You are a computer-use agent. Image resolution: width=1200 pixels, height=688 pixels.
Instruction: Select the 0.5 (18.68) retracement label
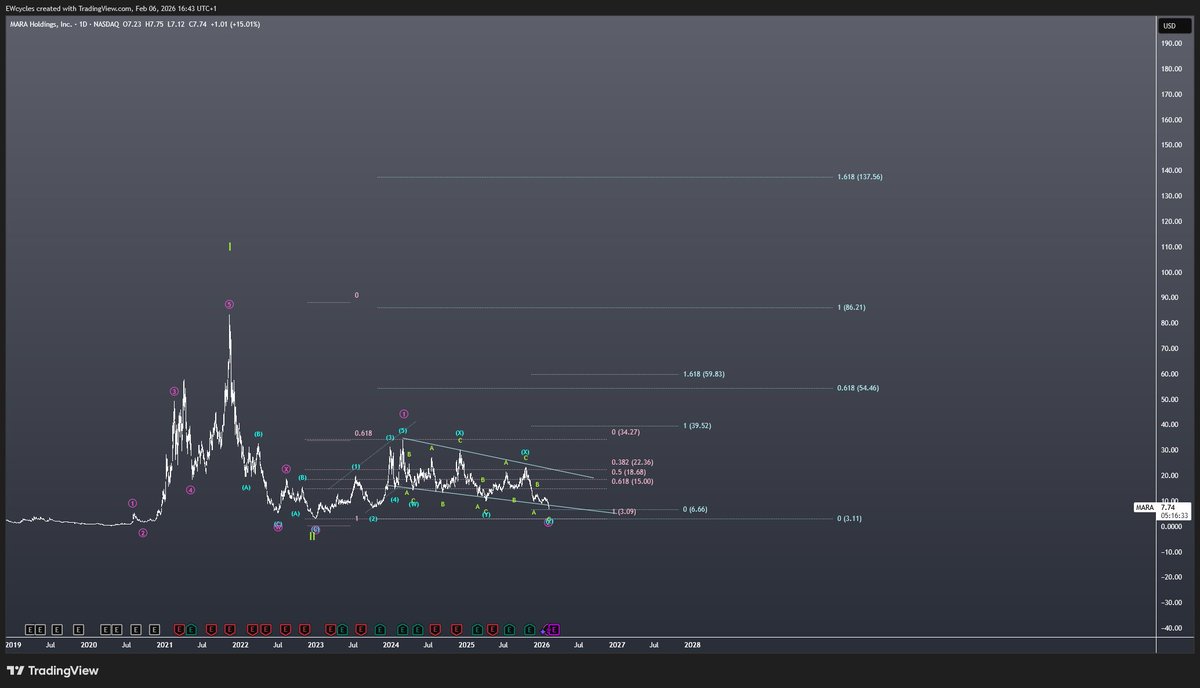click(629, 471)
